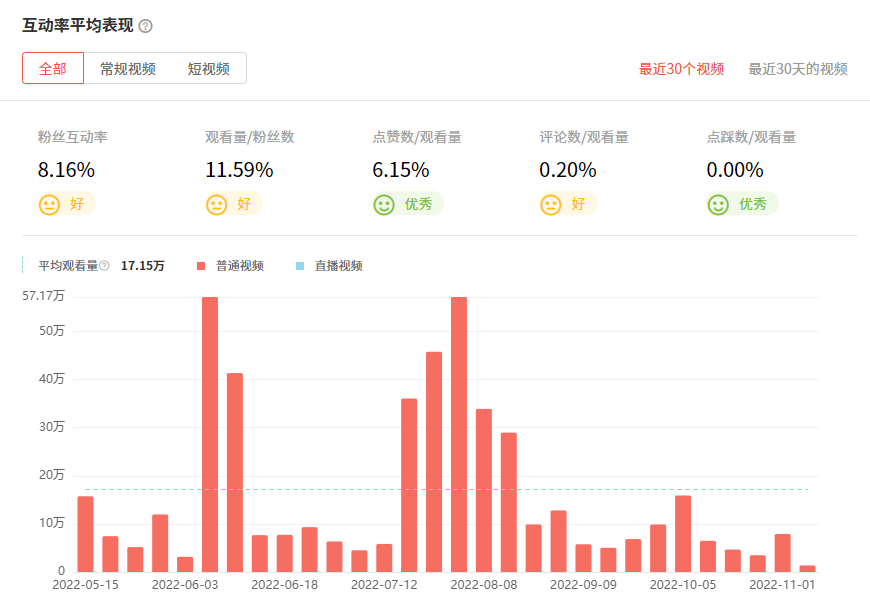
Task: Click the blue 直播视频 legend color square
Action: 300,266
